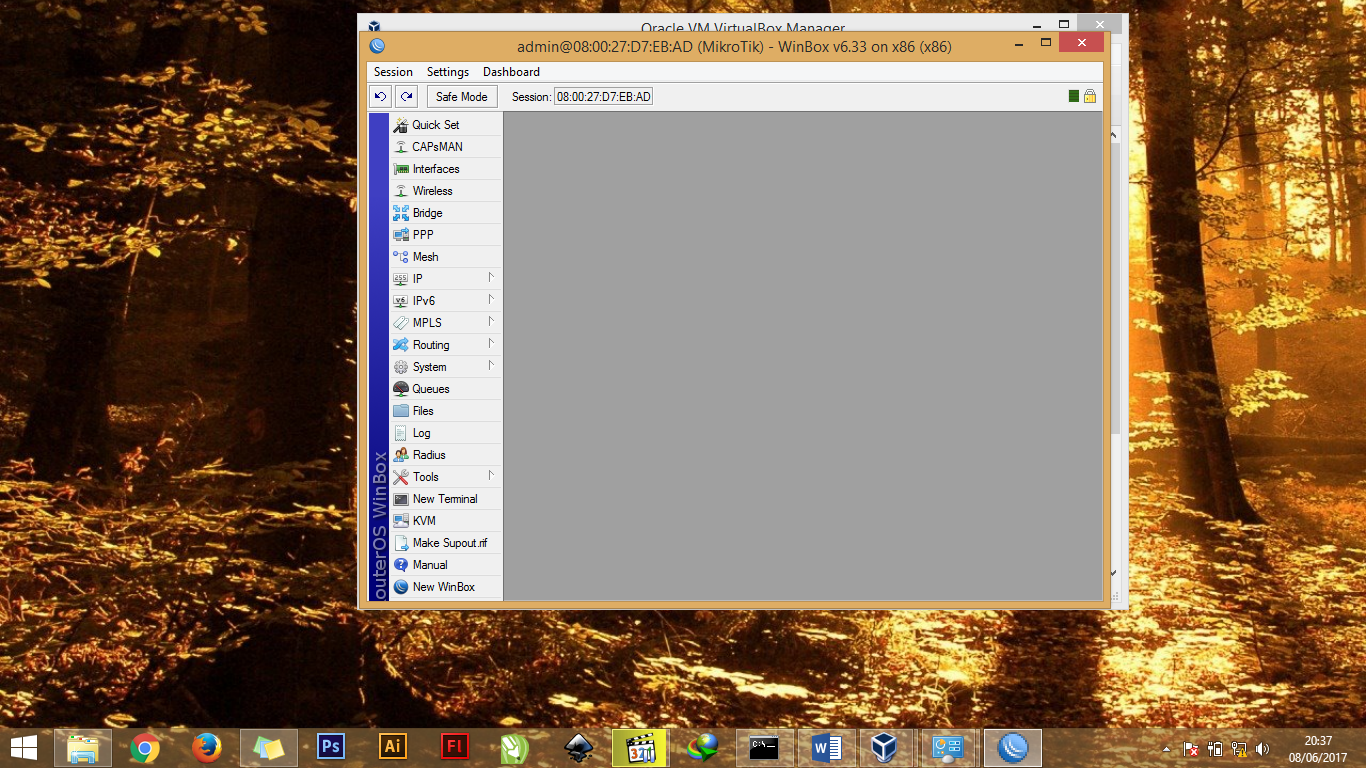This screenshot has height=768, width=1366.
Task: Expand the MPLS submenu arrow
Action: (x=491, y=321)
